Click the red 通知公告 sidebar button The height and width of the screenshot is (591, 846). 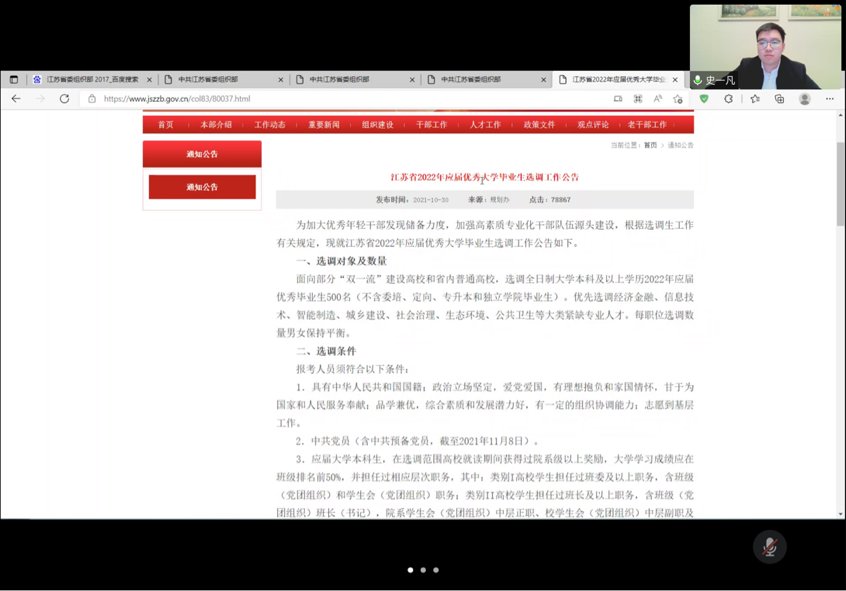pyautogui.click(x=202, y=187)
